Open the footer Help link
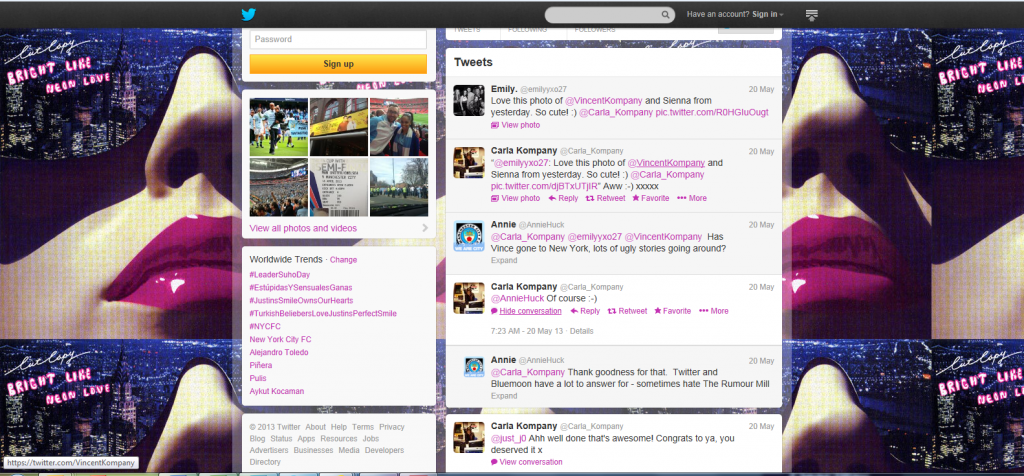The image size is (1024, 476). click(339, 427)
